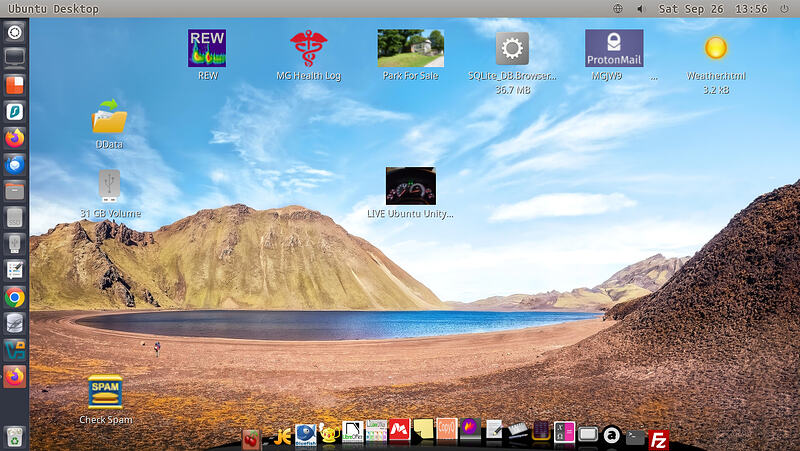Viewport: 800px width, 451px height.
Task: Open LibreOffice from the bottom dock
Action: 353,432
